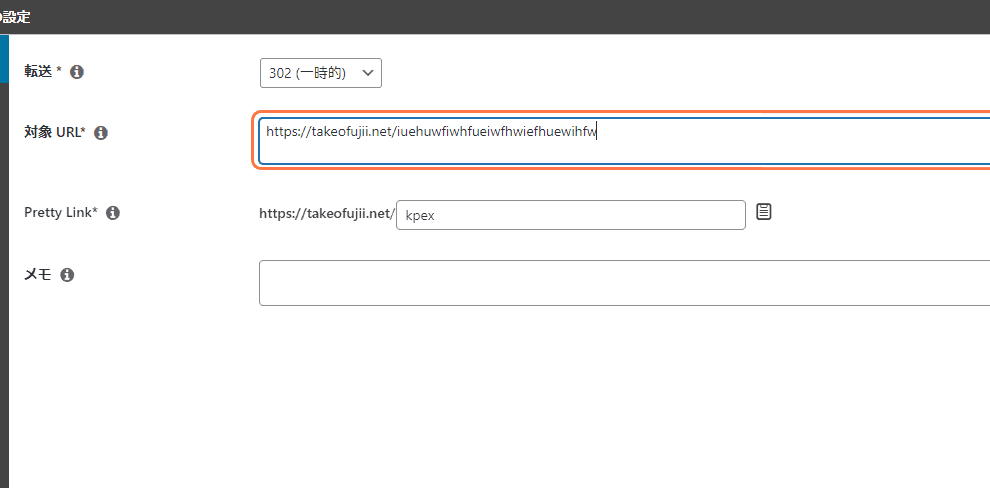Click the info icon beside Pretty Link
This screenshot has height=488, width=990.
tap(113, 213)
